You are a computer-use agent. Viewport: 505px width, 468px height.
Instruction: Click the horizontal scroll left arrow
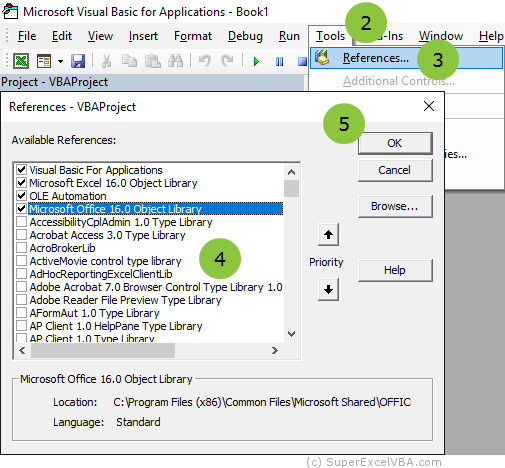pyautogui.click(x=22, y=350)
